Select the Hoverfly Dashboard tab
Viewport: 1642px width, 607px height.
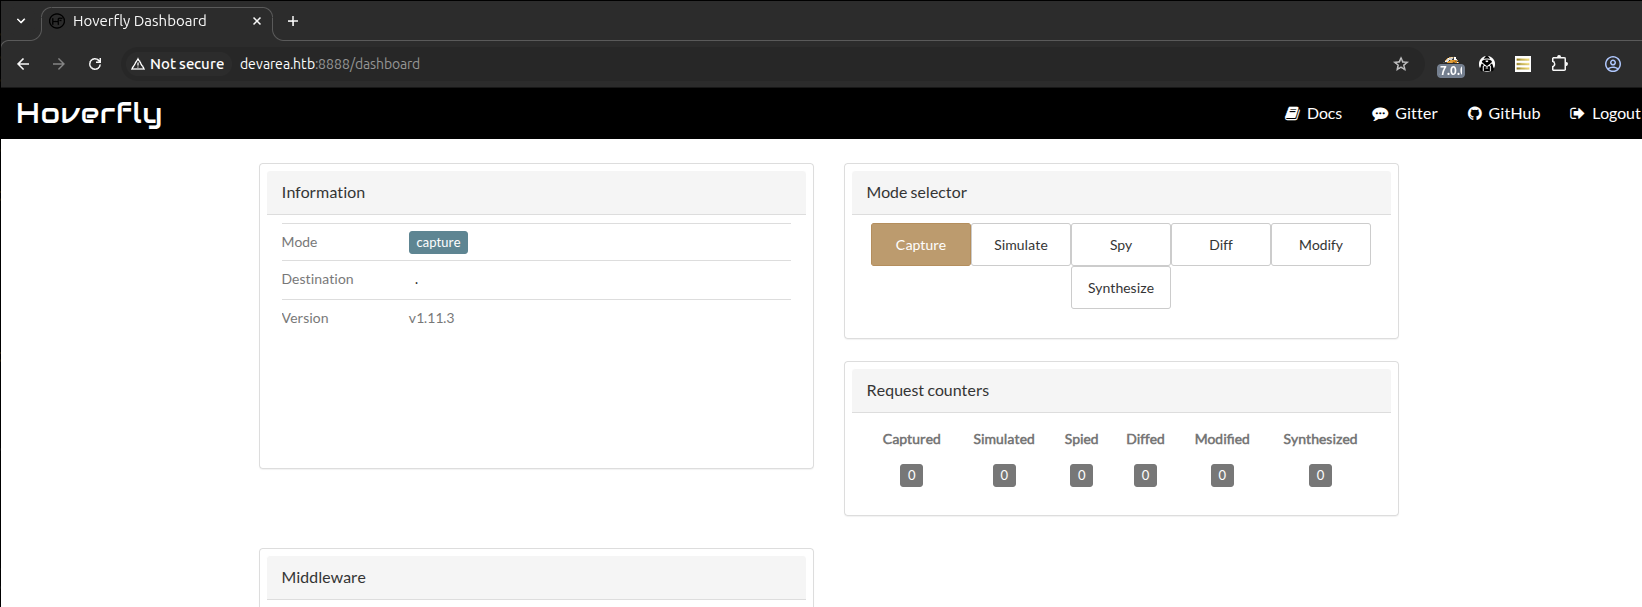pyautogui.click(x=156, y=21)
